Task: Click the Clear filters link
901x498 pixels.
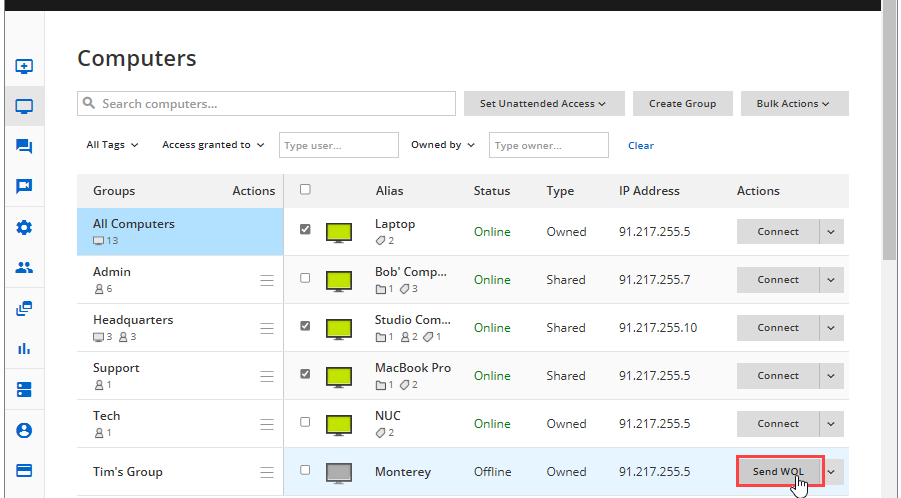Action: tap(640, 146)
